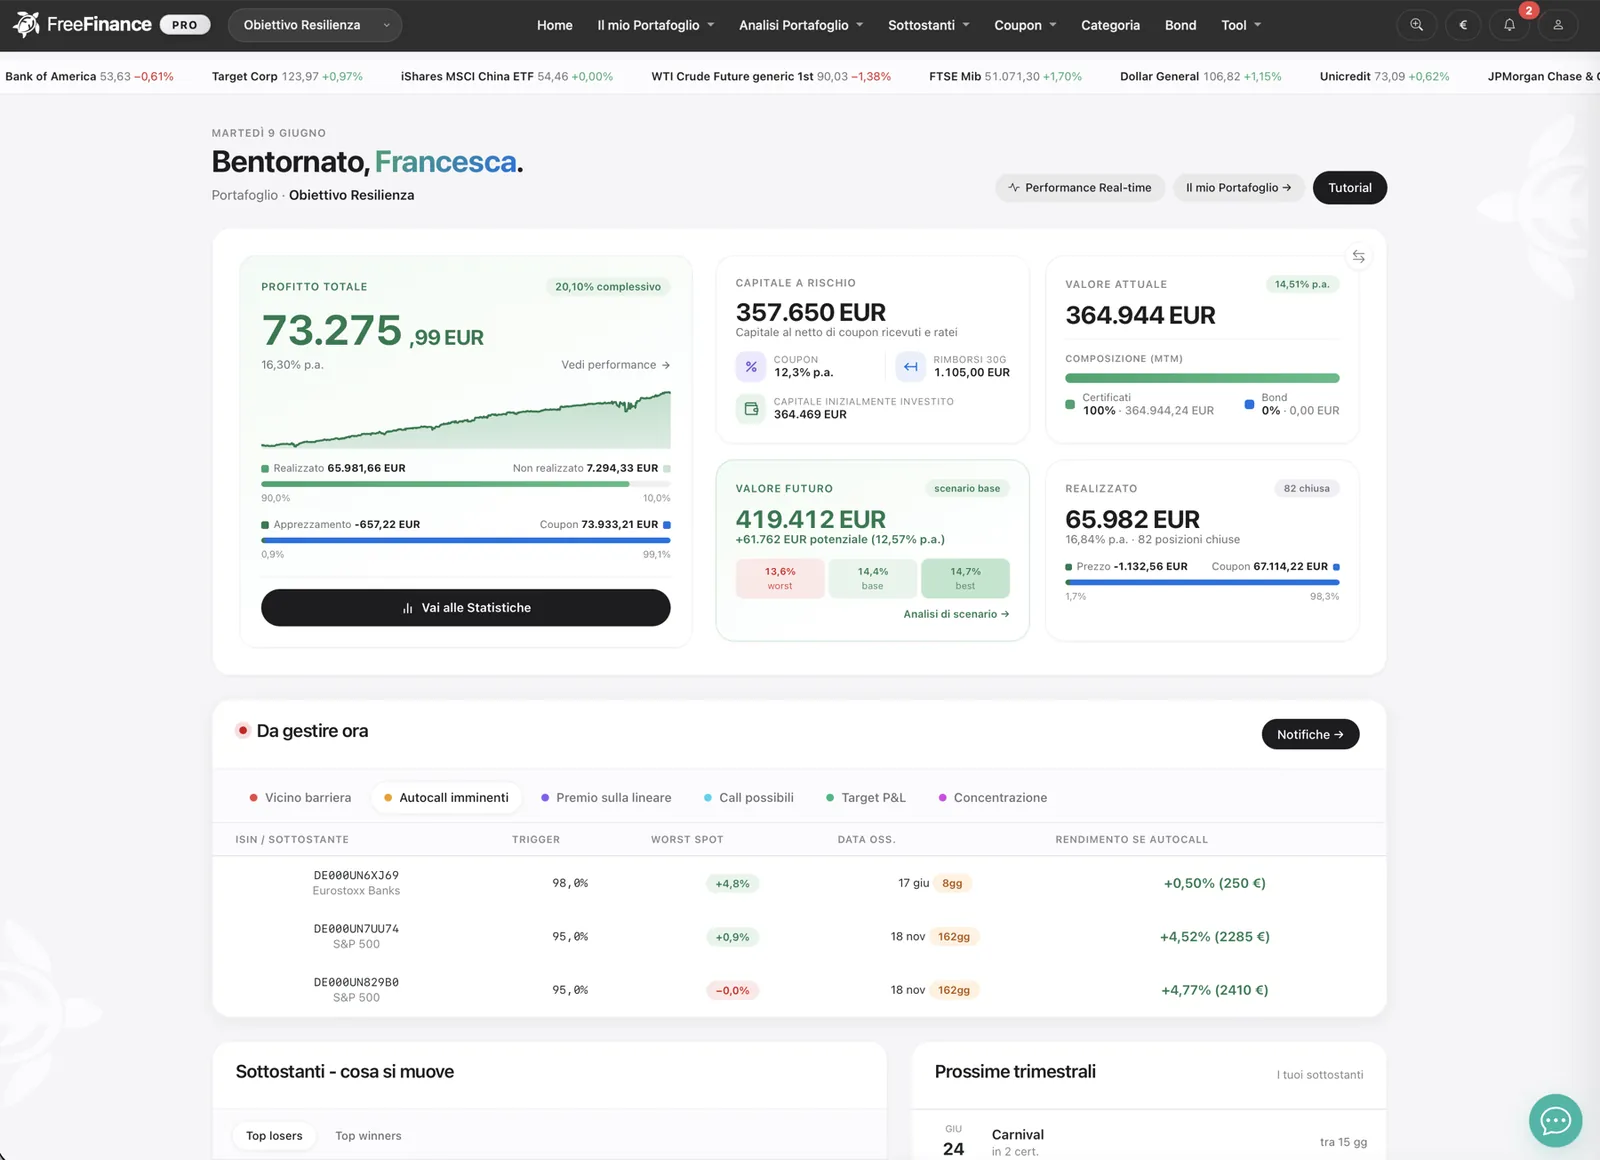
Task: Go to Home in navigation
Action: (x=554, y=25)
